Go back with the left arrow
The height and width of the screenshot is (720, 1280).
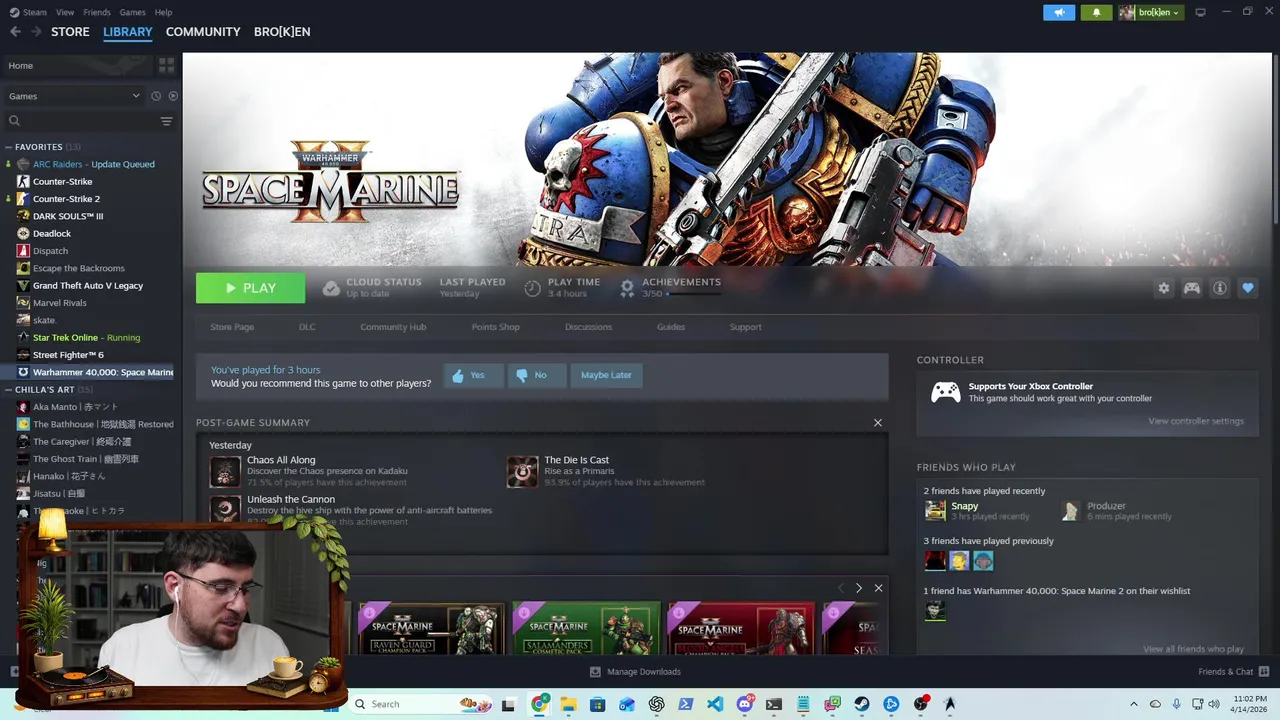pyautogui.click(x=15, y=31)
